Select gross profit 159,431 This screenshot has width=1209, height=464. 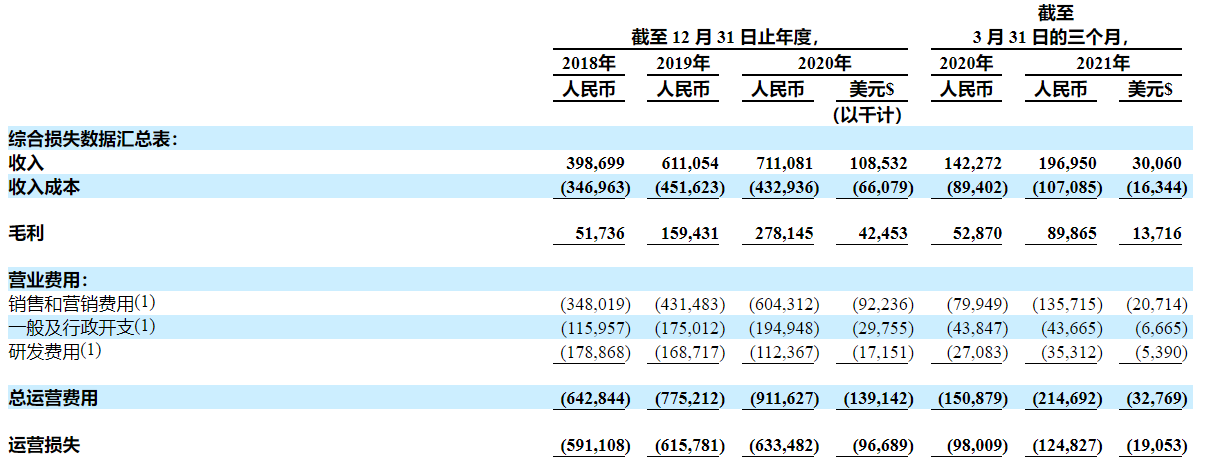[x=689, y=234]
